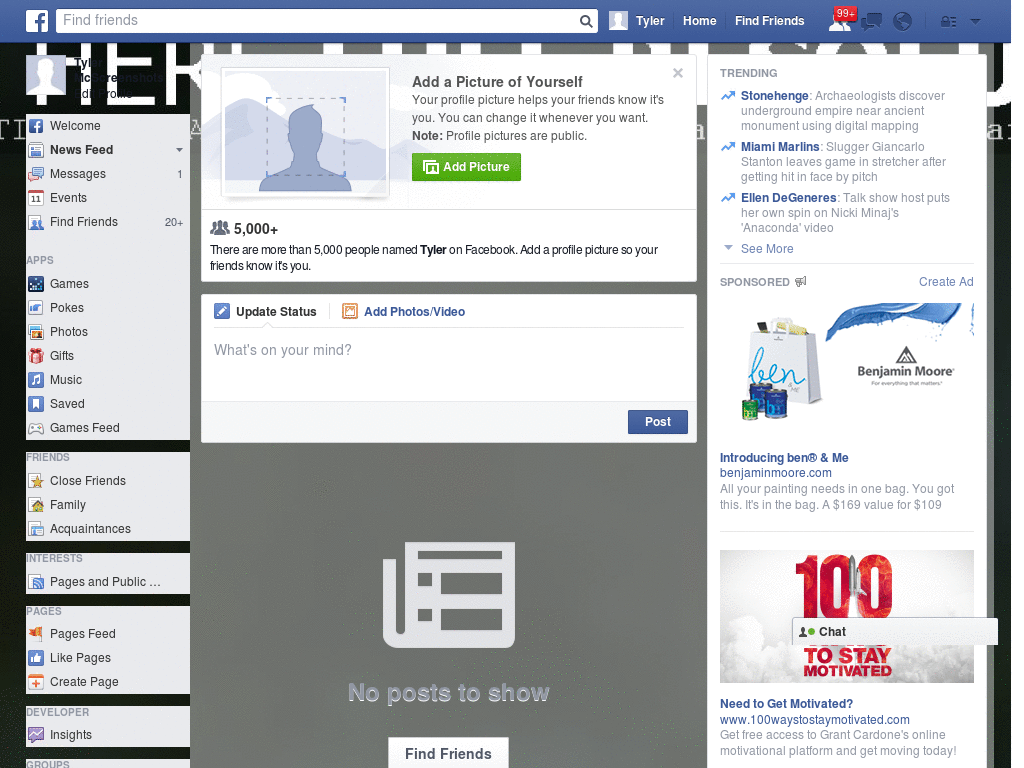This screenshot has width=1024, height=768.
Task: Open Acquaintances list icon
Action: (36, 529)
